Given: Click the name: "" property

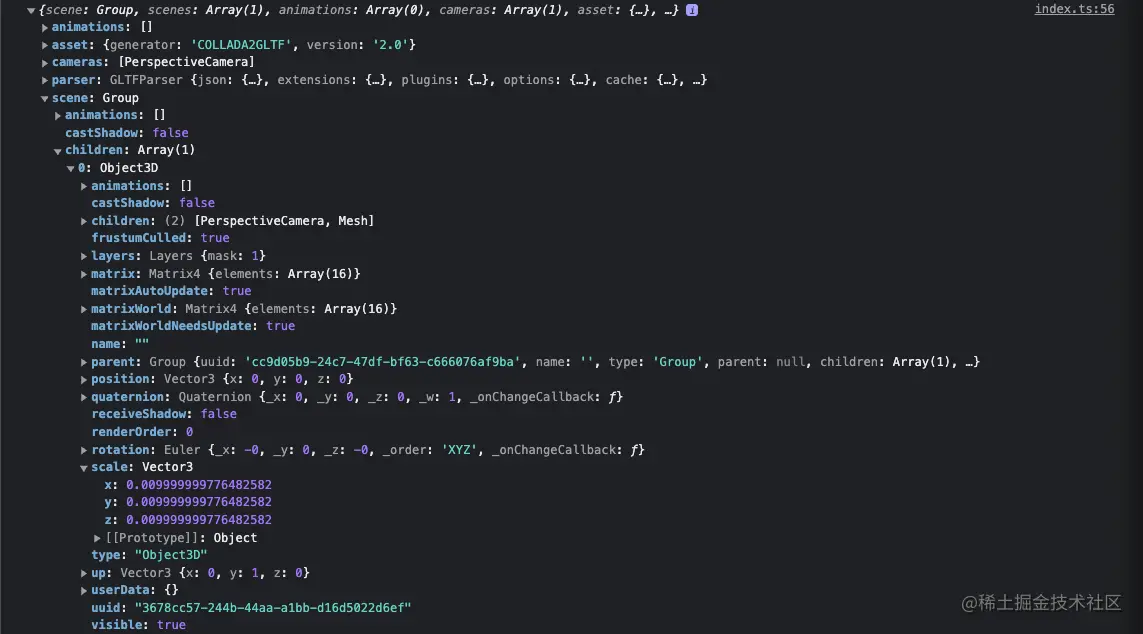Looking at the screenshot, I should pos(120,344).
